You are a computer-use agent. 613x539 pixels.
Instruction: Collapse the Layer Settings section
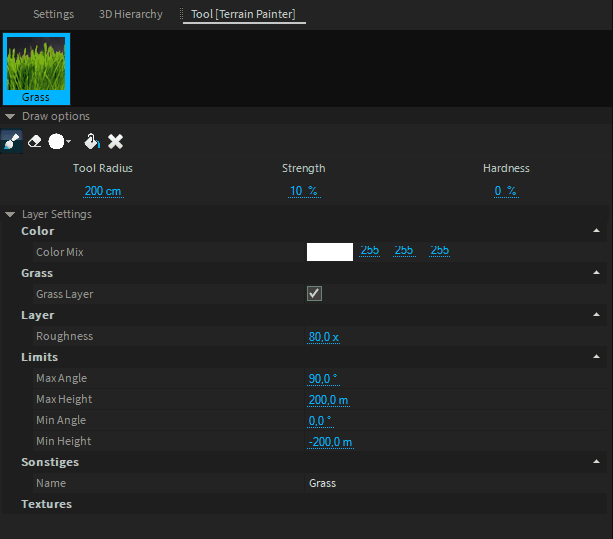click(10, 215)
